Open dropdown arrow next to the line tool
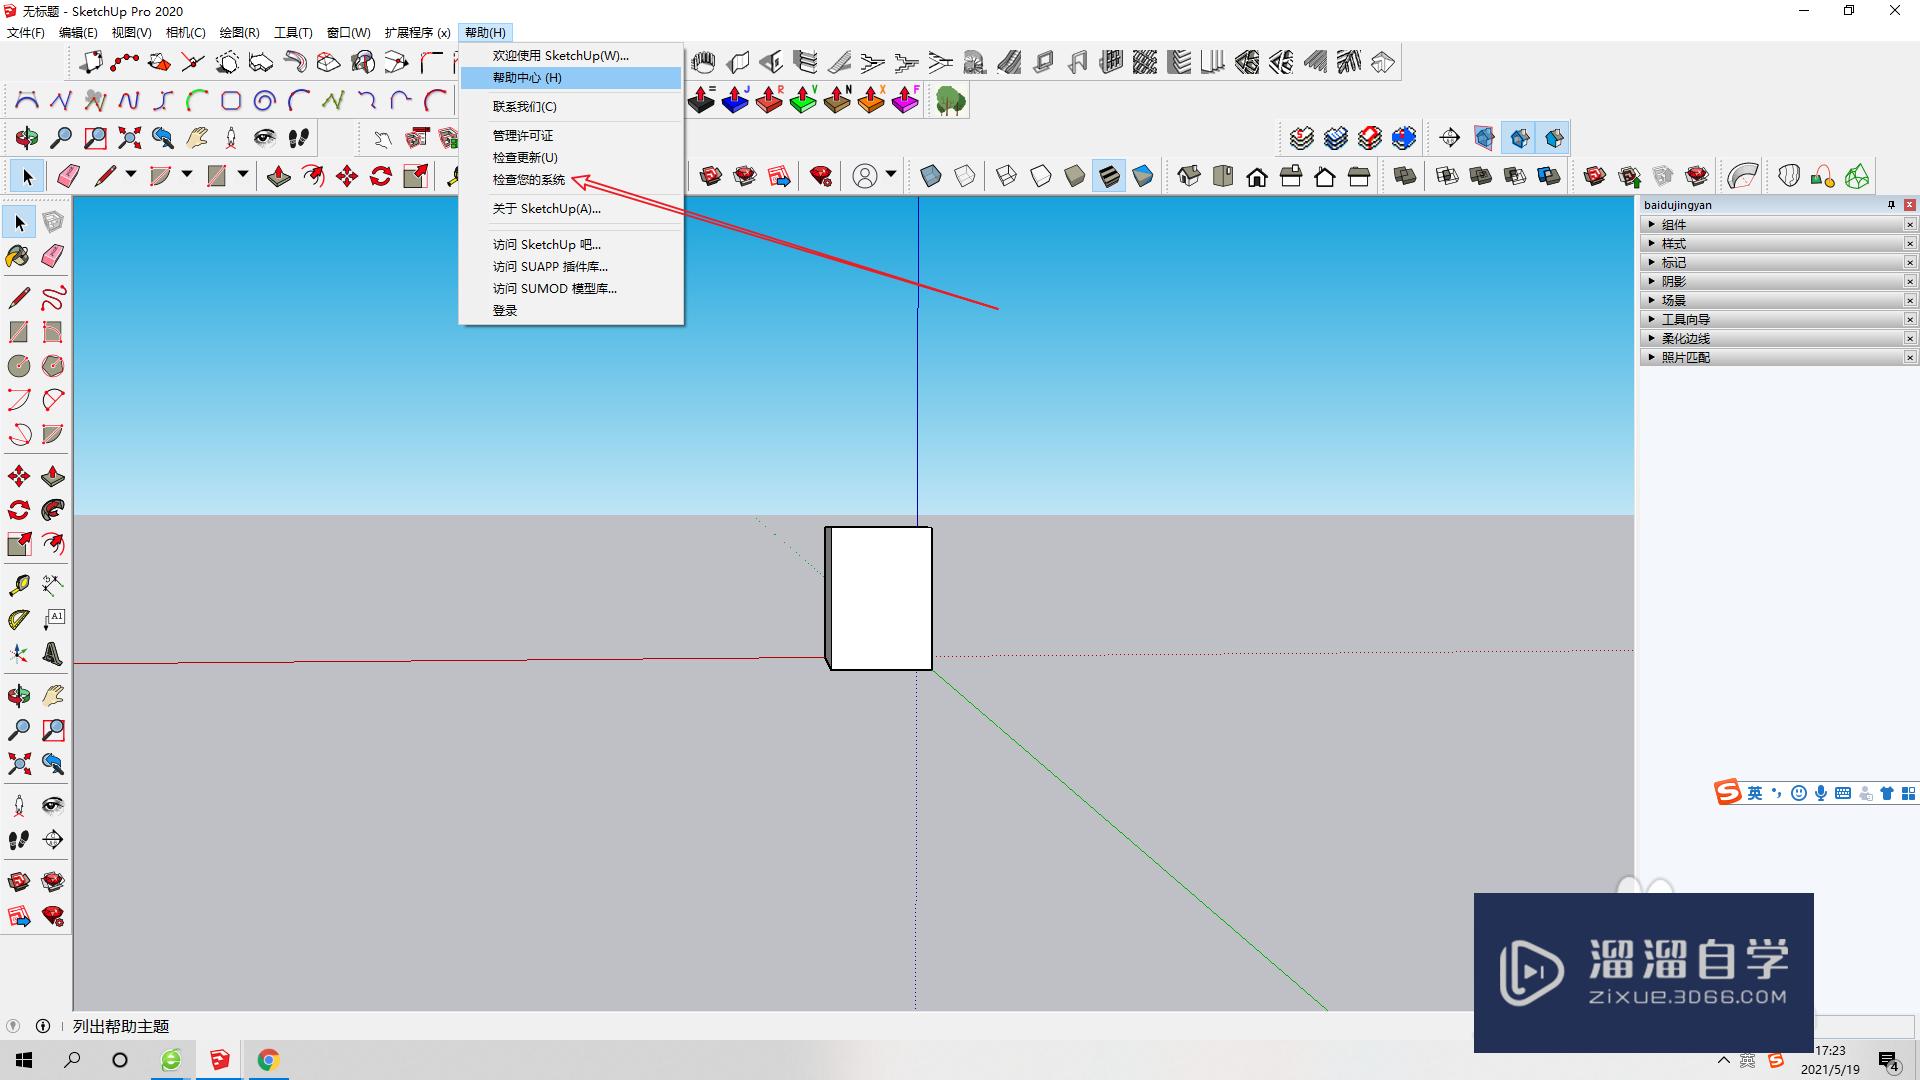The width and height of the screenshot is (1920, 1080). point(130,175)
